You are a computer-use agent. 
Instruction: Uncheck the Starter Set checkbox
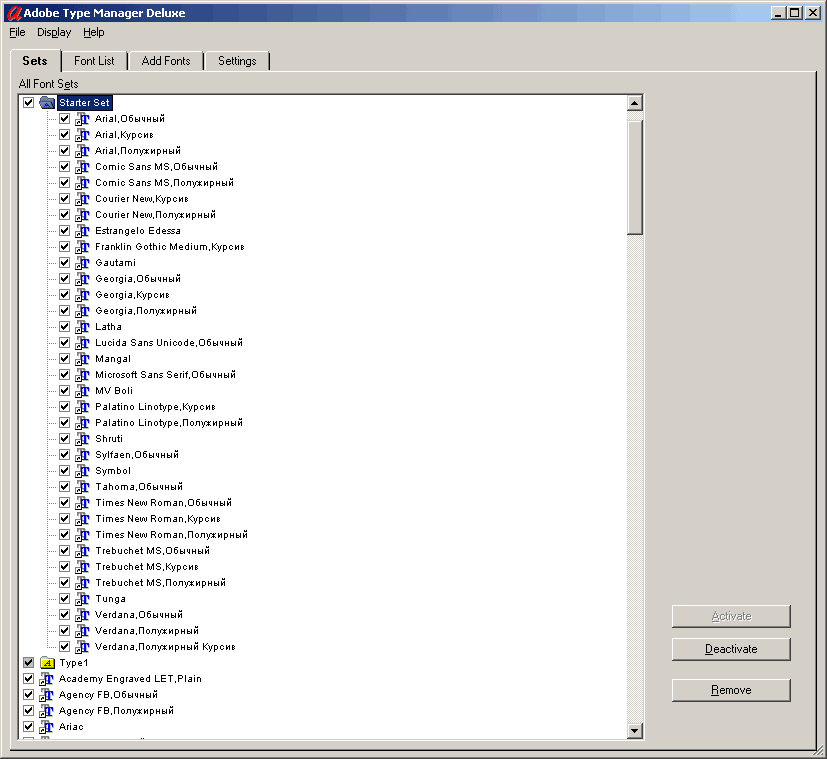click(28, 102)
